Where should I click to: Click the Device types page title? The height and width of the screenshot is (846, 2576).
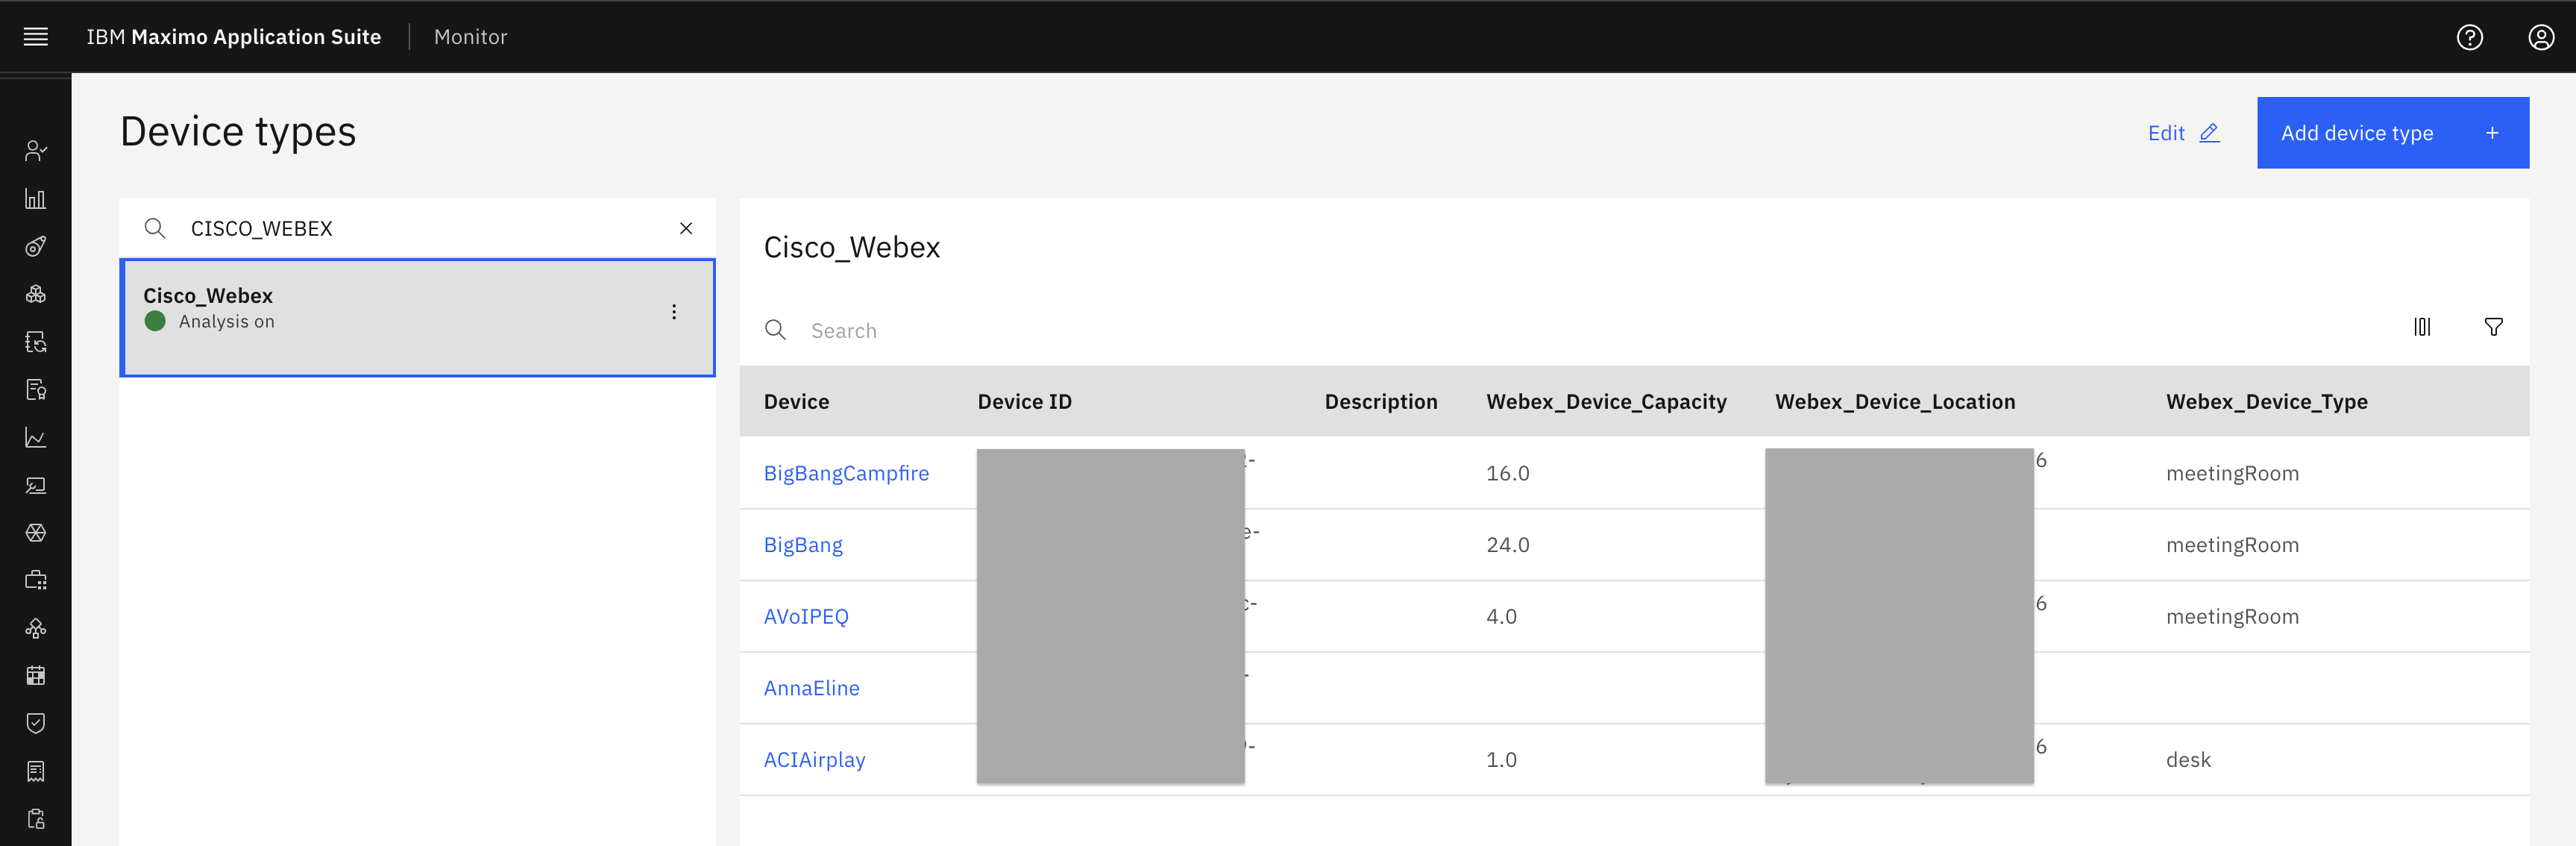[238, 132]
